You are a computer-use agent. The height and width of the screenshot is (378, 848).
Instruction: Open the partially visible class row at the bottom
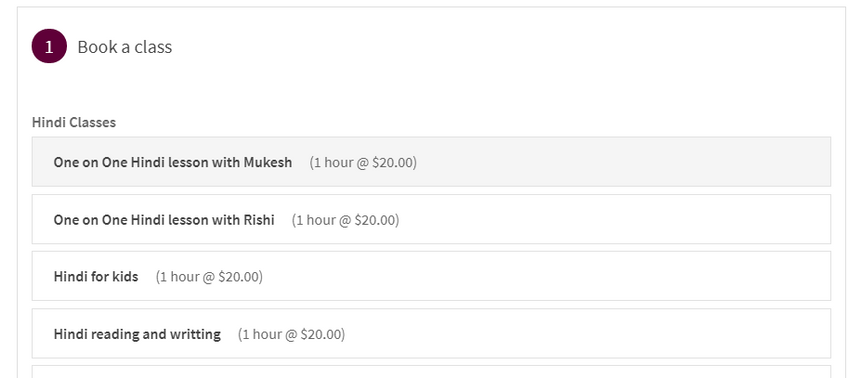coord(431,372)
